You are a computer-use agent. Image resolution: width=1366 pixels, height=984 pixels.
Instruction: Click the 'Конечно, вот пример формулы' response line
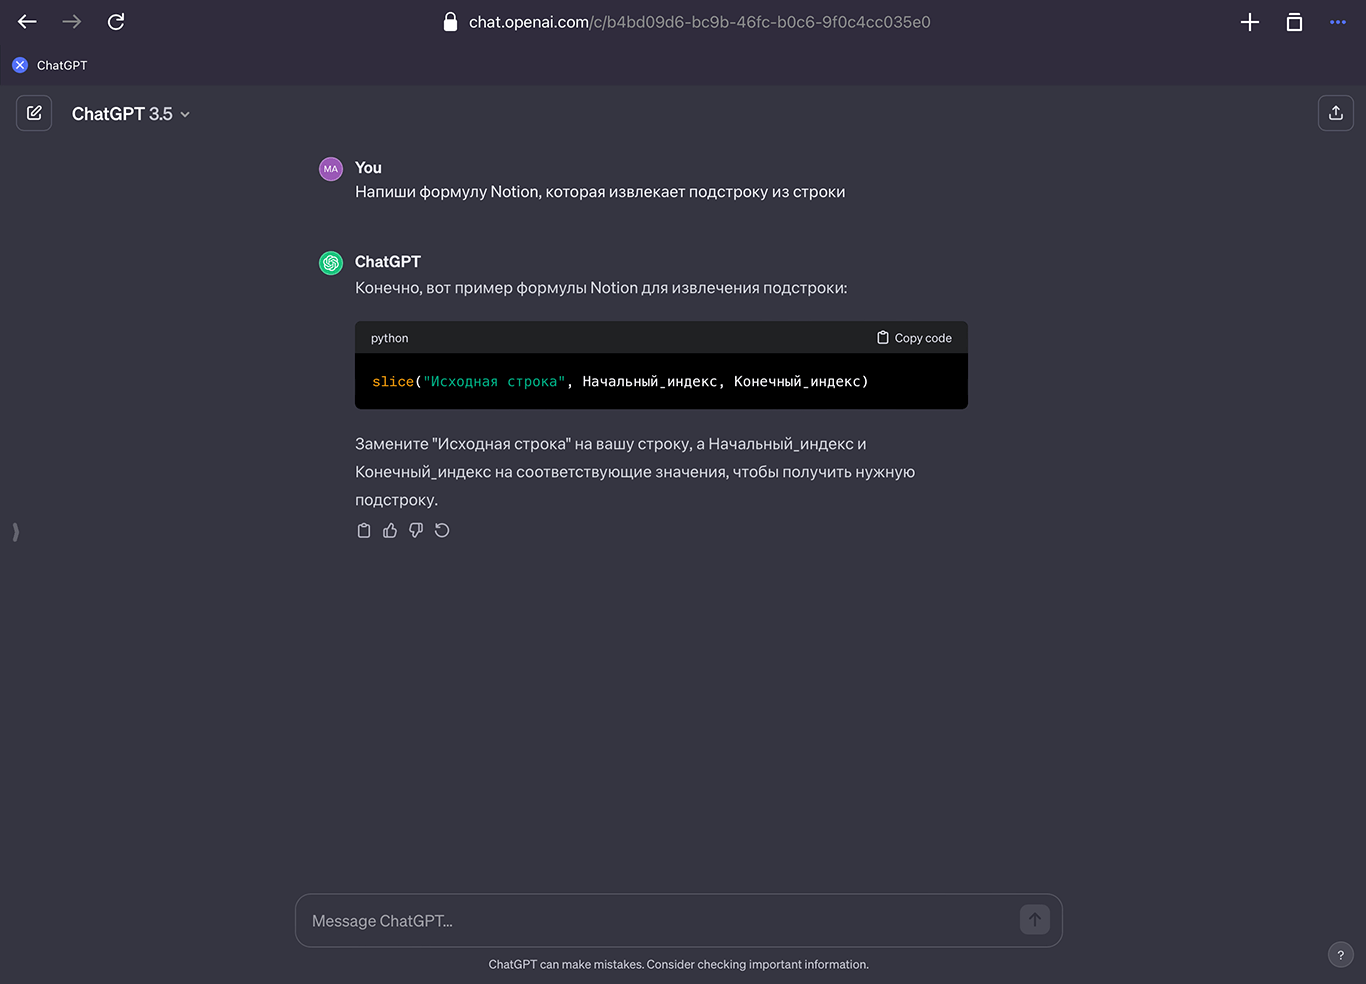pos(601,288)
